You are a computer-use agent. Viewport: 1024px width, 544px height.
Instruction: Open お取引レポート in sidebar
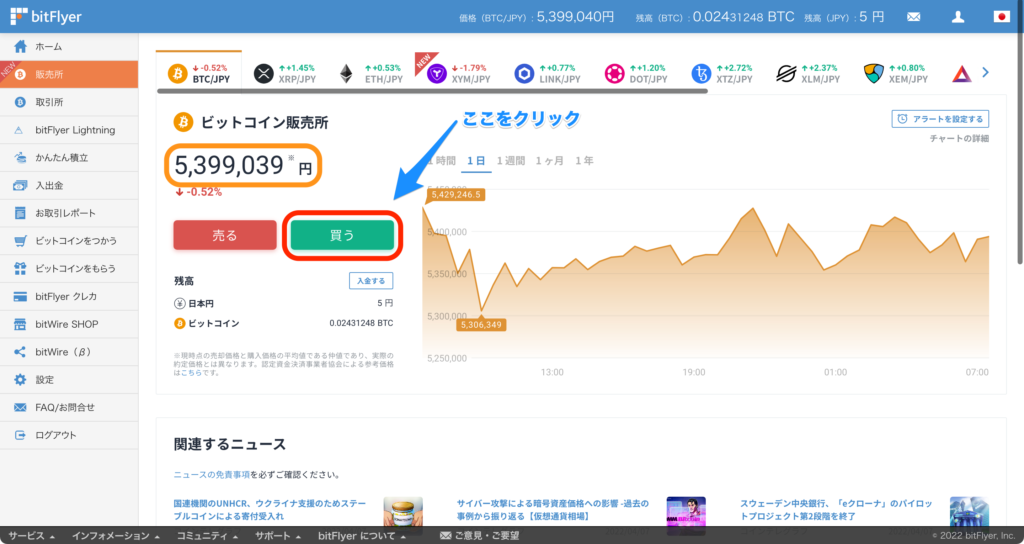[x=69, y=213]
